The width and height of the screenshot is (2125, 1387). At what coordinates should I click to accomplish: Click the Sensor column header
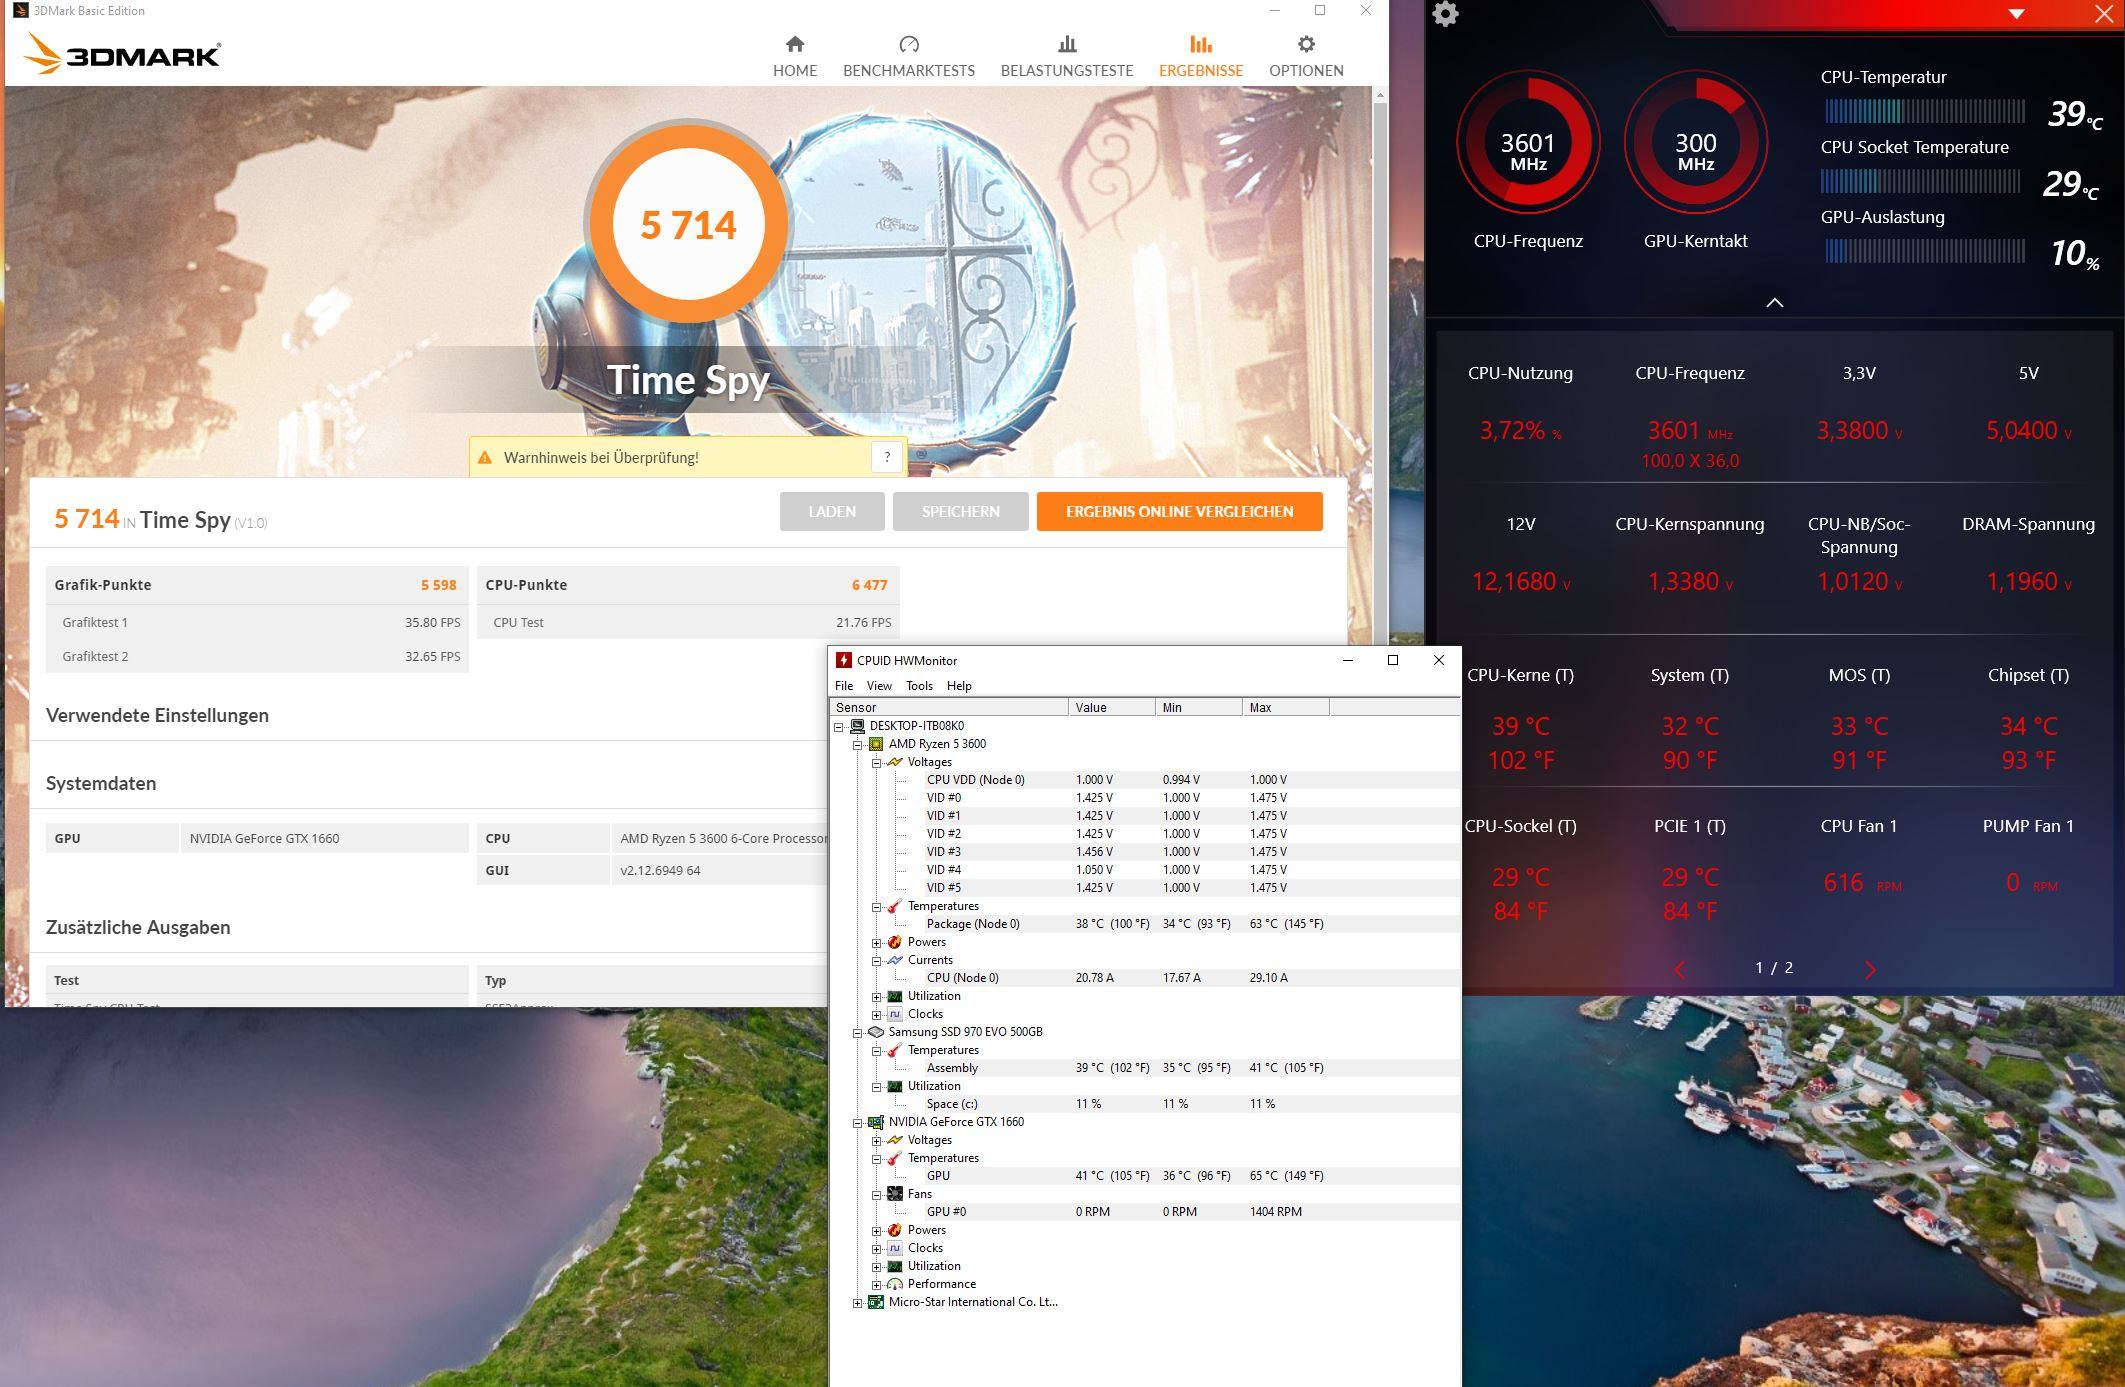(949, 707)
